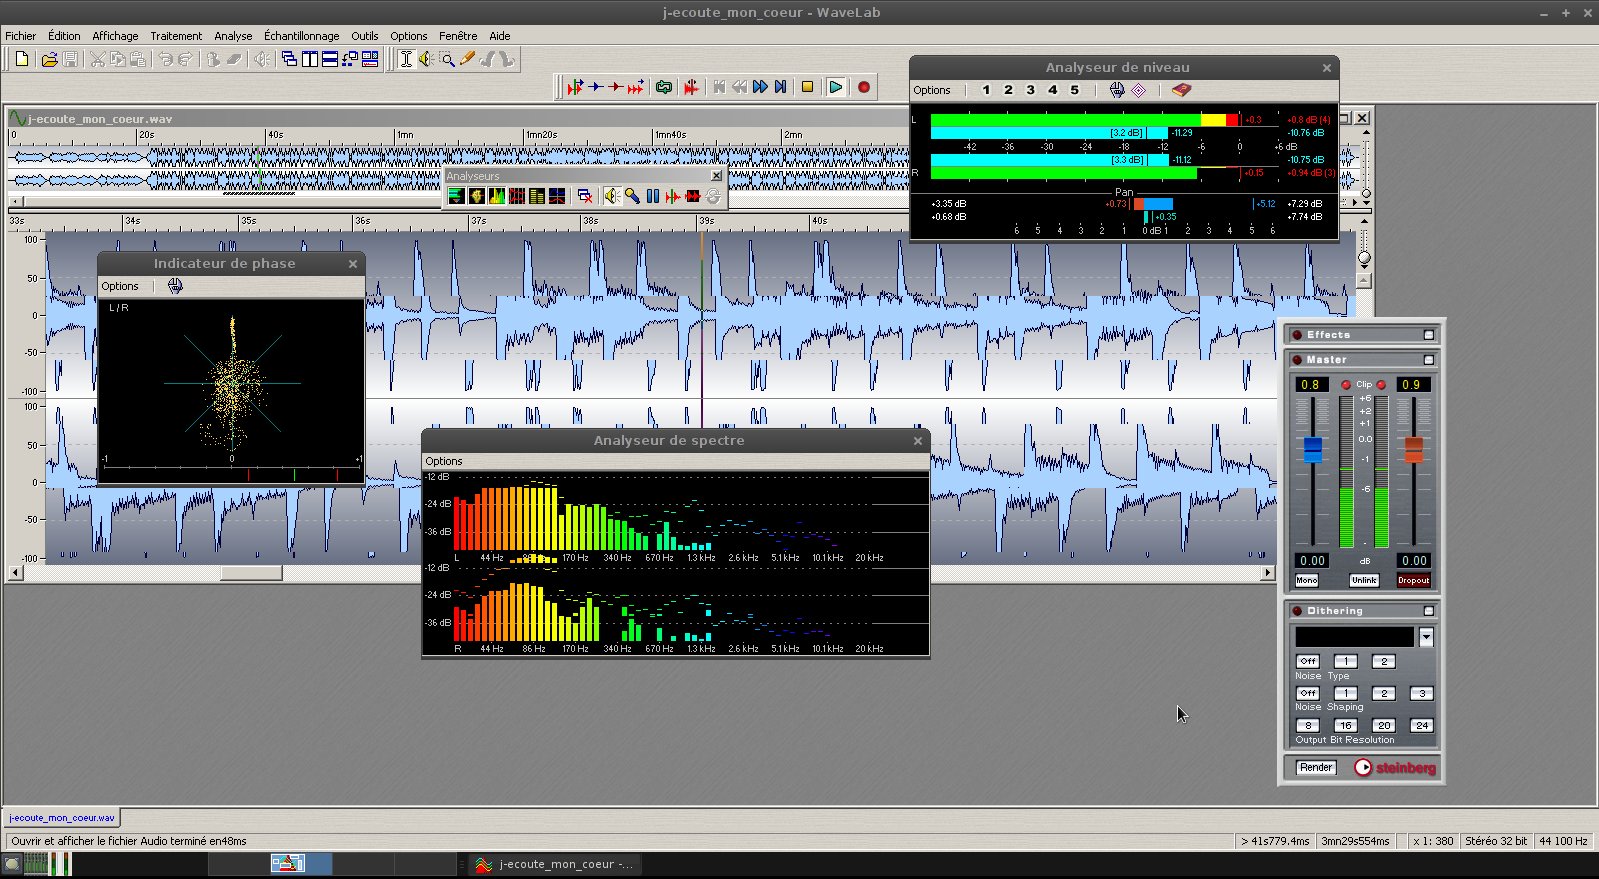
Task: Start playback with the Play button
Action: coord(836,87)
